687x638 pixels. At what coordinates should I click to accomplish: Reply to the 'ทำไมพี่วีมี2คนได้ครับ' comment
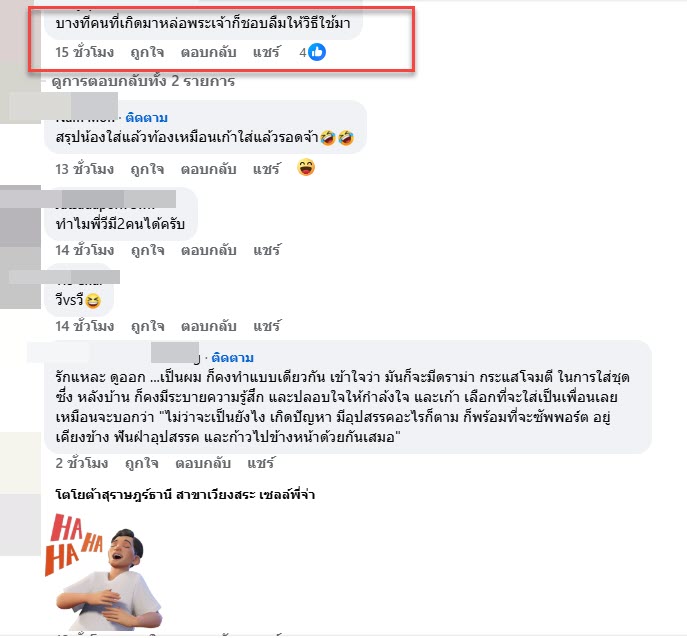pos(209,250)
